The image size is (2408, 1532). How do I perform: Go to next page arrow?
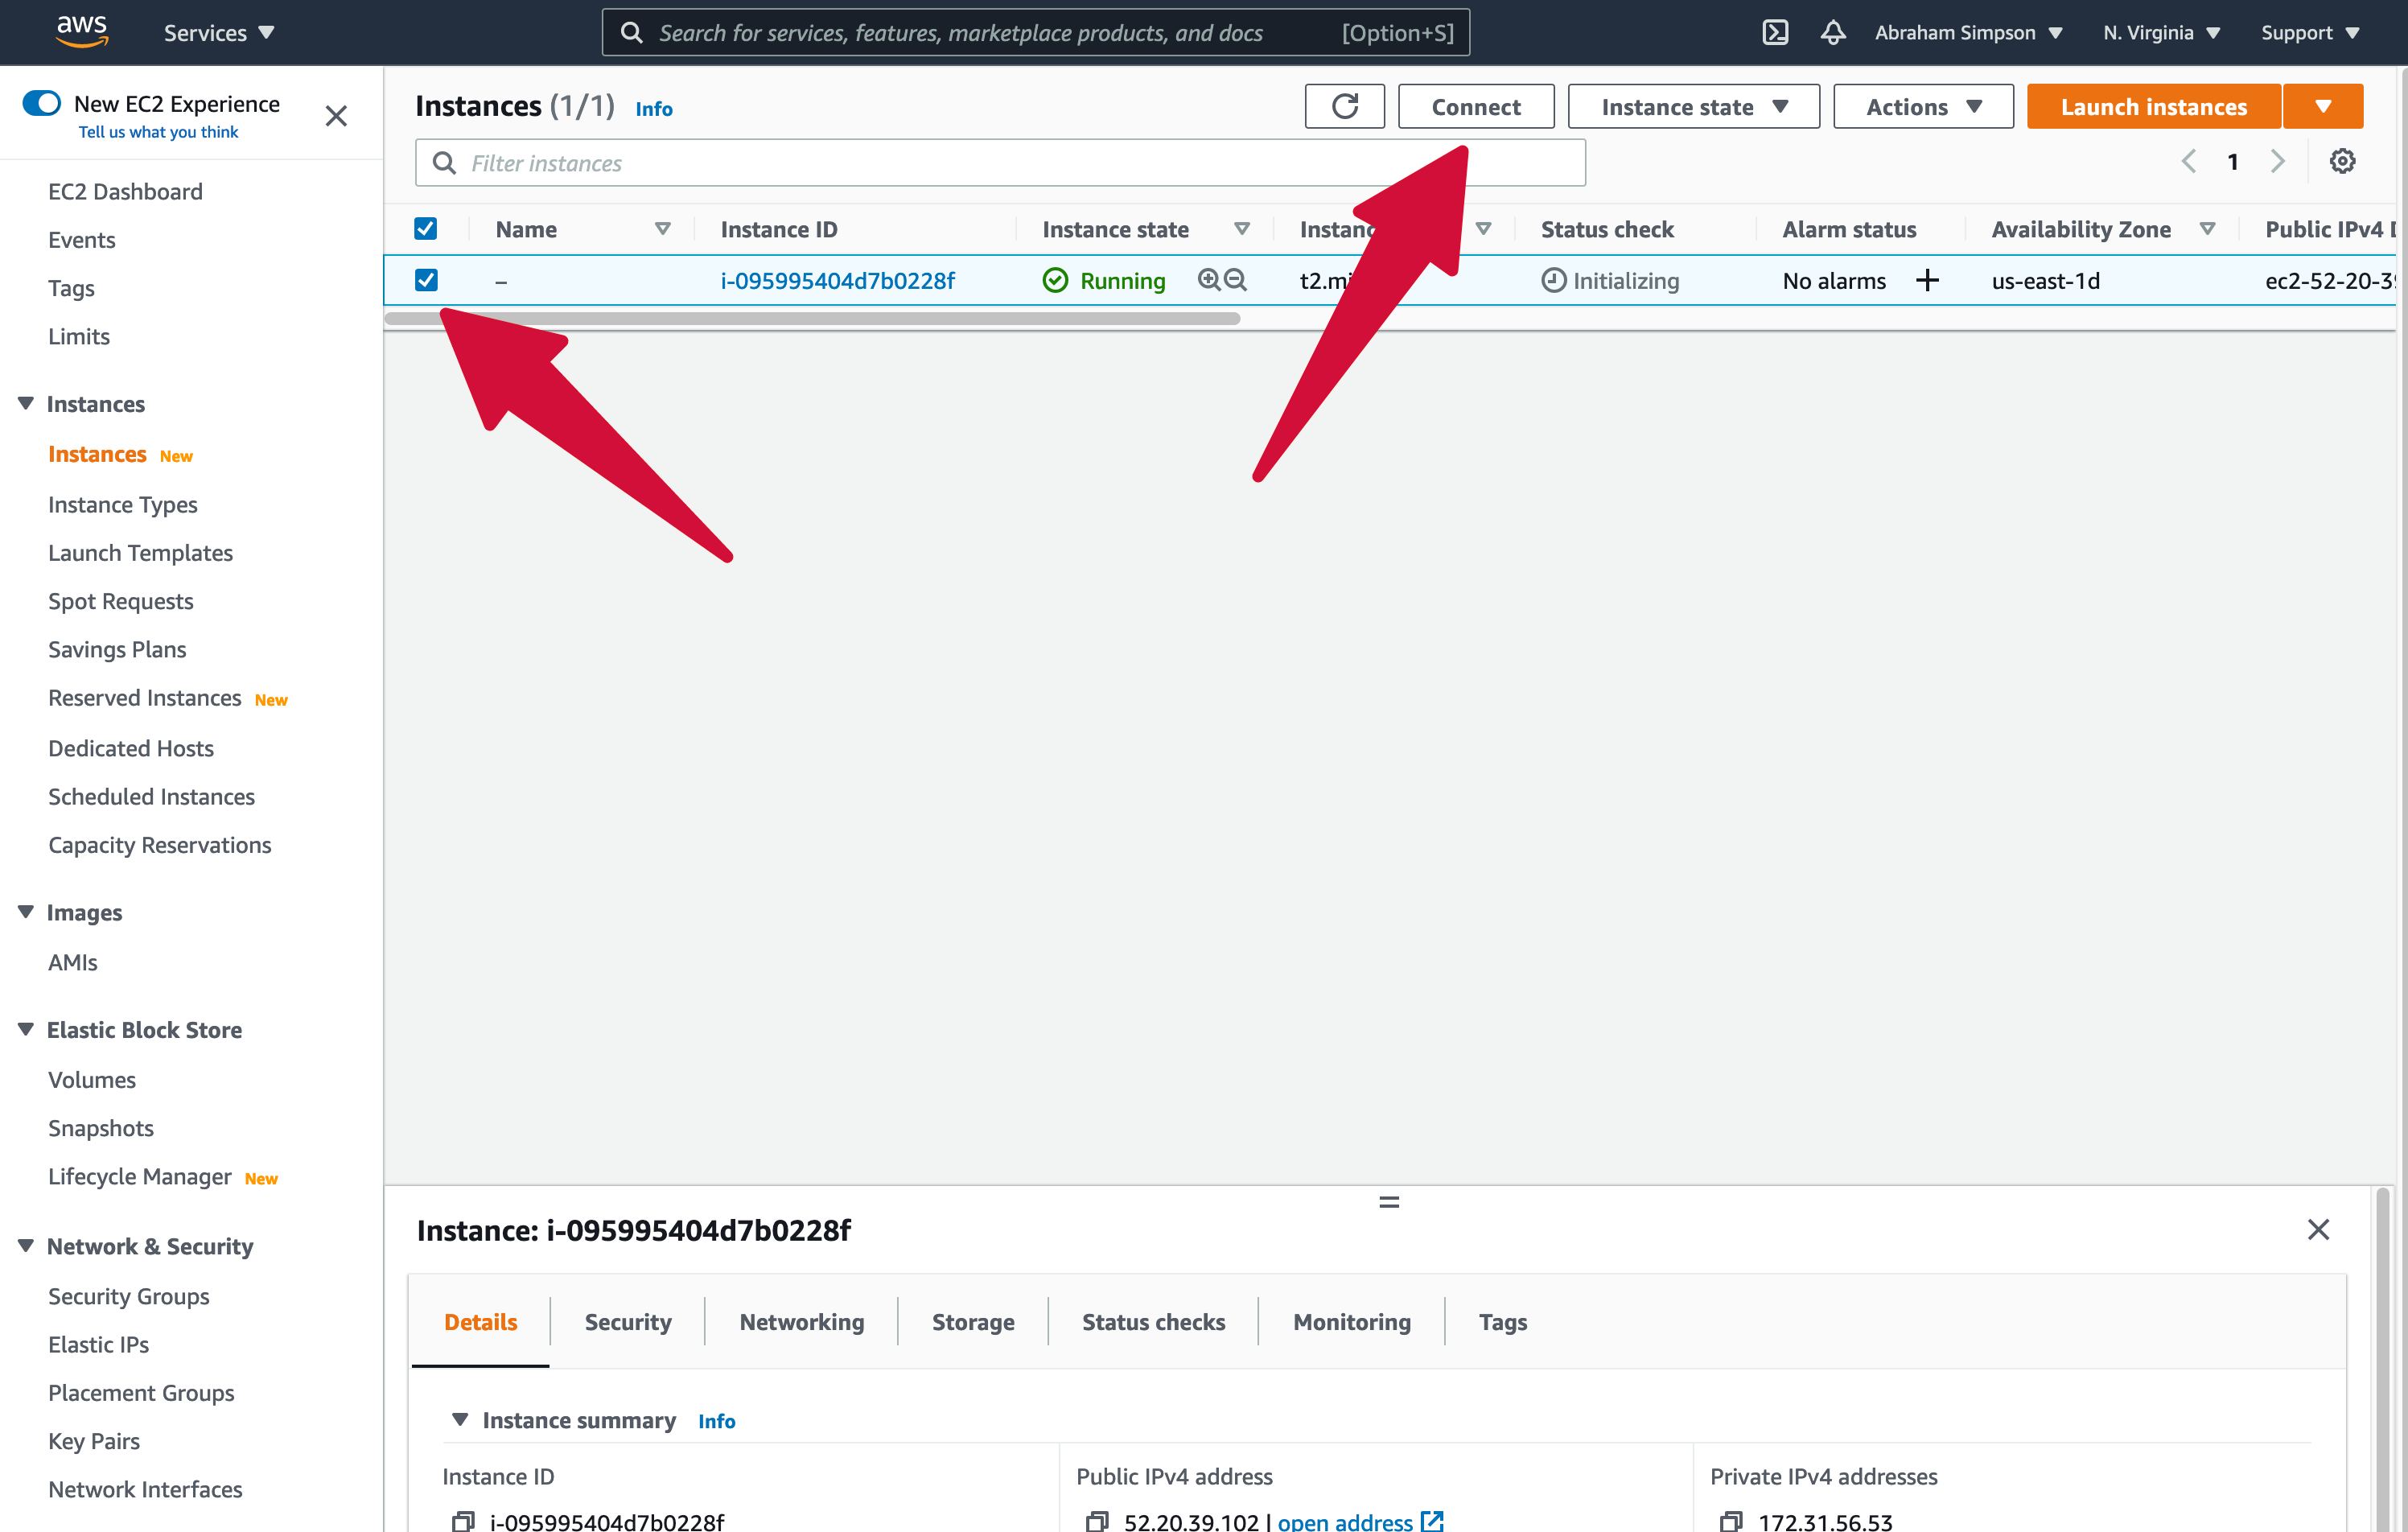(2277, 162)
